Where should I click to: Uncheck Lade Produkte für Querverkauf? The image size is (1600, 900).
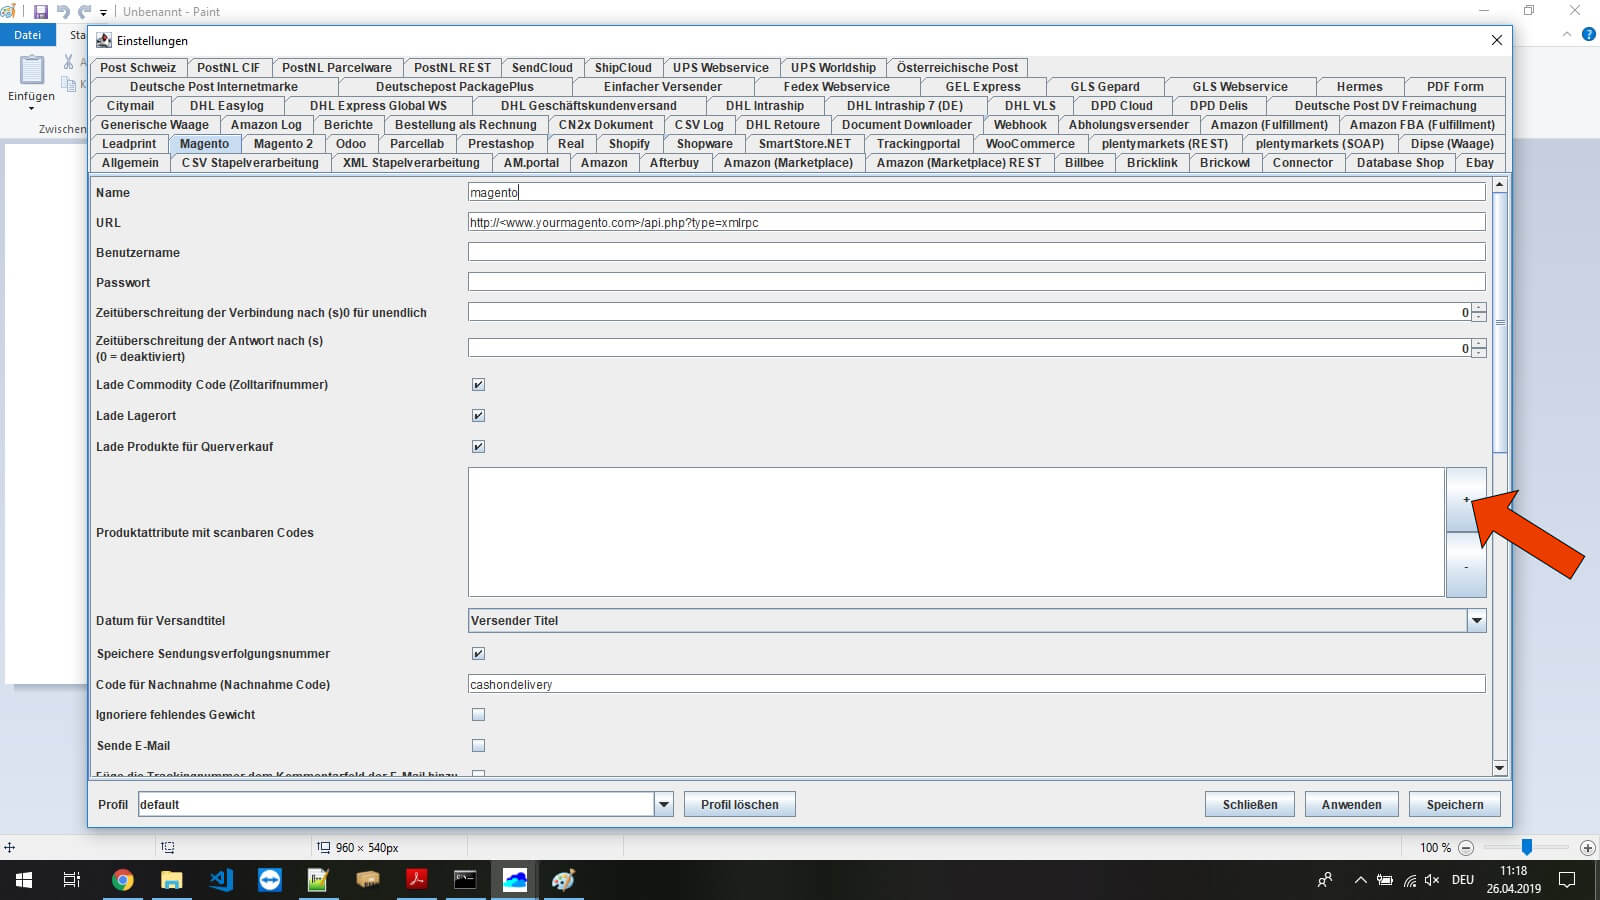point(478,447)
